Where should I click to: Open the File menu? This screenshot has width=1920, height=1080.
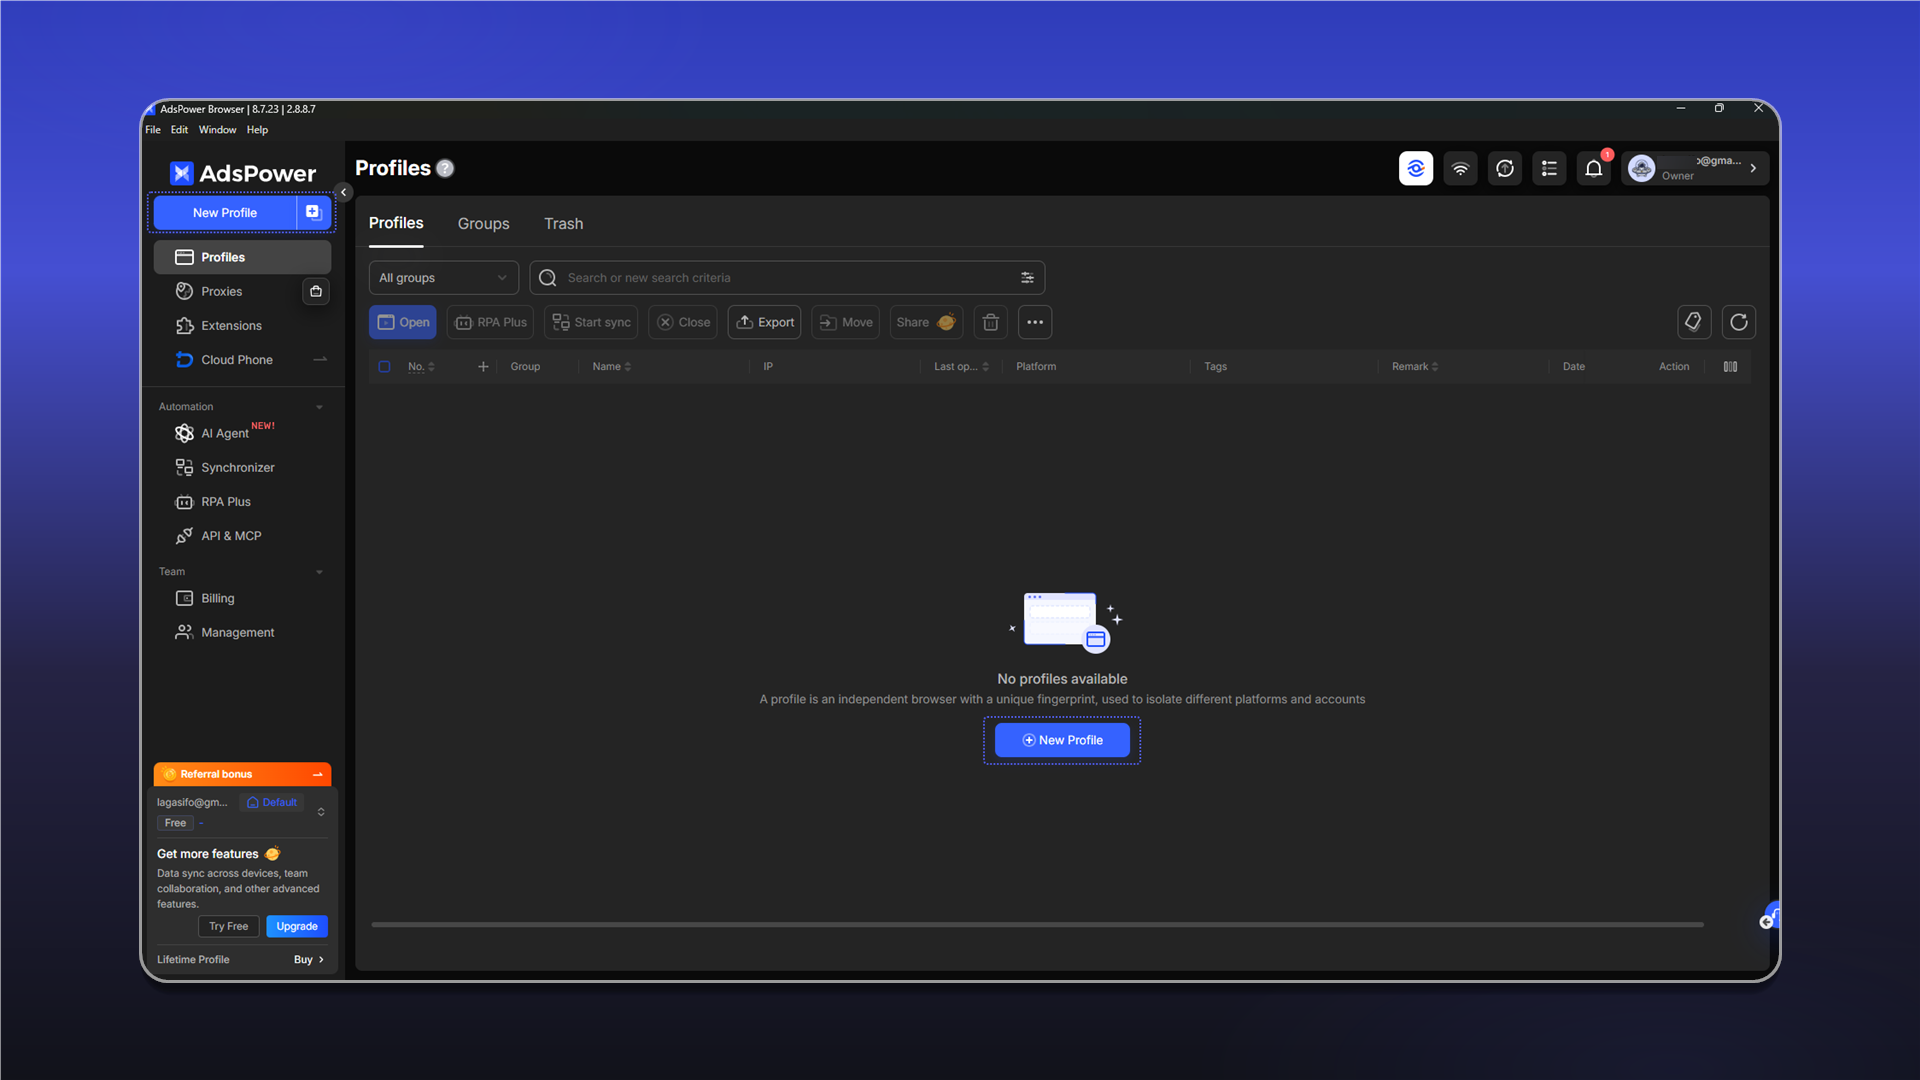pos(153,130)
